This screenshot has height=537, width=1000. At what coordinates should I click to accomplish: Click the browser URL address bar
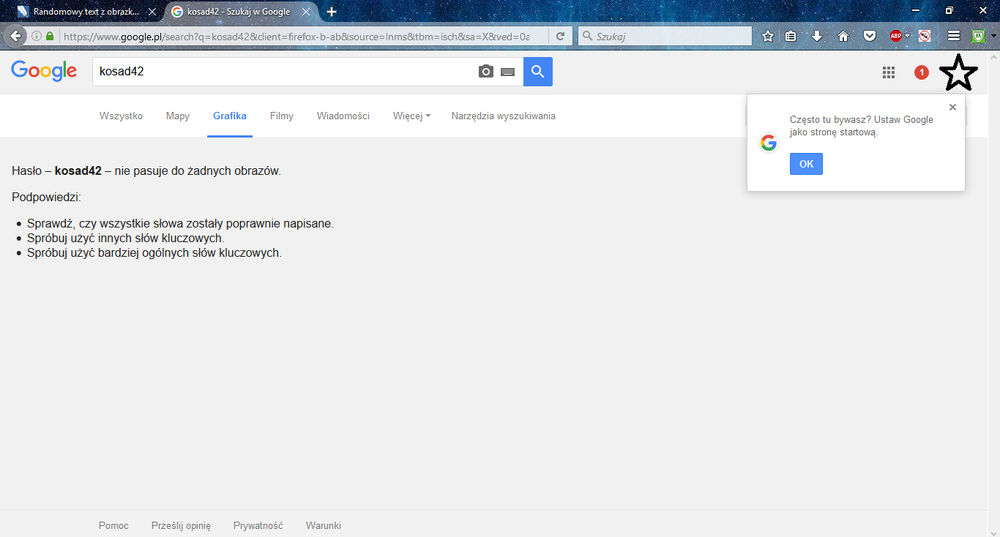pos(295,36)
